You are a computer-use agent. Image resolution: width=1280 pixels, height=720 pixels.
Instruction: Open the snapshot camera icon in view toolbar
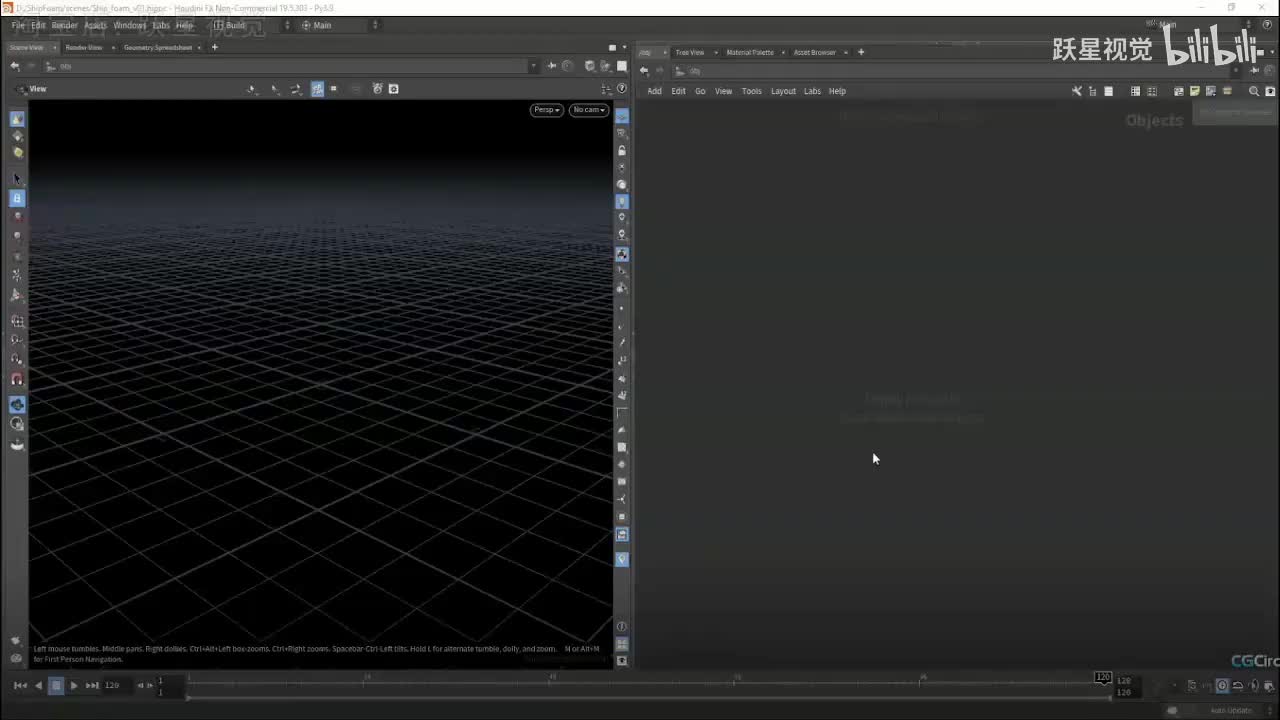(393, 89)
